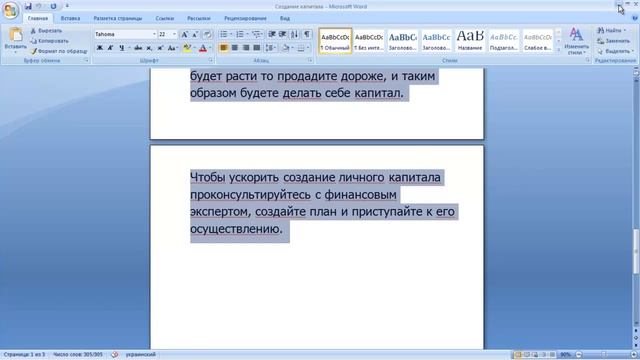Switch to Print Layout view in status bar
The width and height of the screenshot is (640, 360).
coord(518,355)
